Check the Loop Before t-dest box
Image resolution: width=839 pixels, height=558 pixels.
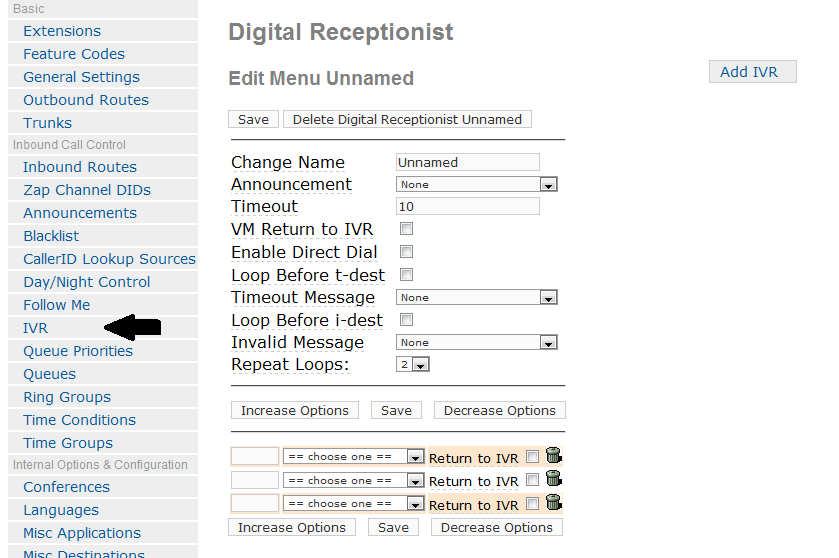[x=407, y=275]
